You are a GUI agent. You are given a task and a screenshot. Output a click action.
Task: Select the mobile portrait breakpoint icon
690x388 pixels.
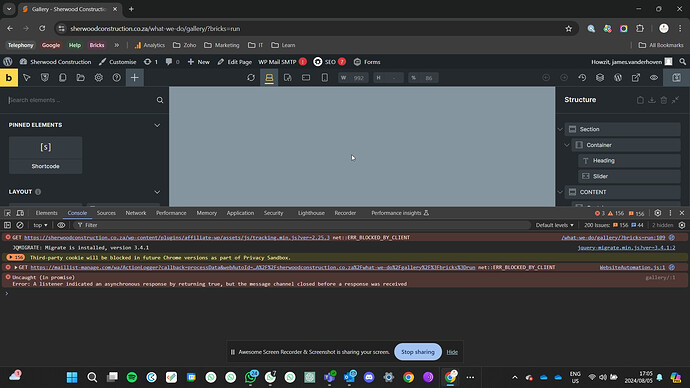324,78
